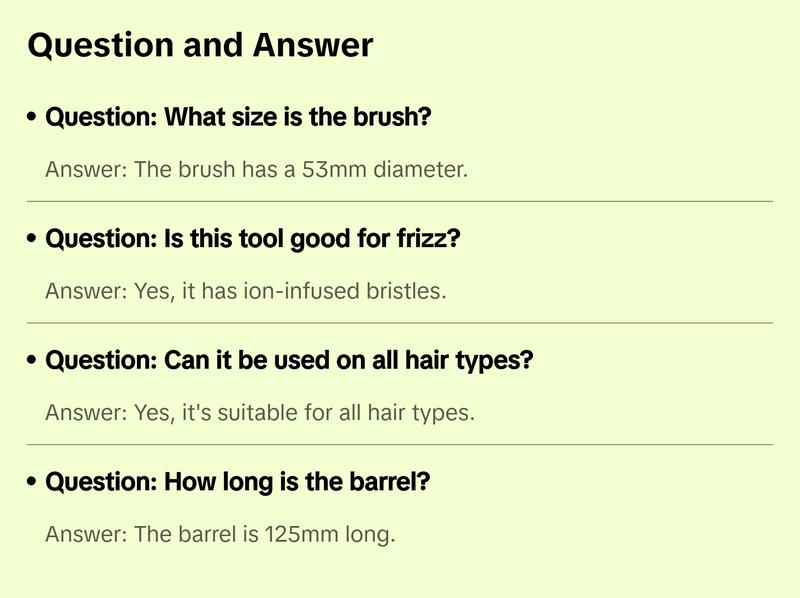Viewport: 800px width, 598px height.
Task: Click the divider below the frizz answer
Action: (400, 323)
